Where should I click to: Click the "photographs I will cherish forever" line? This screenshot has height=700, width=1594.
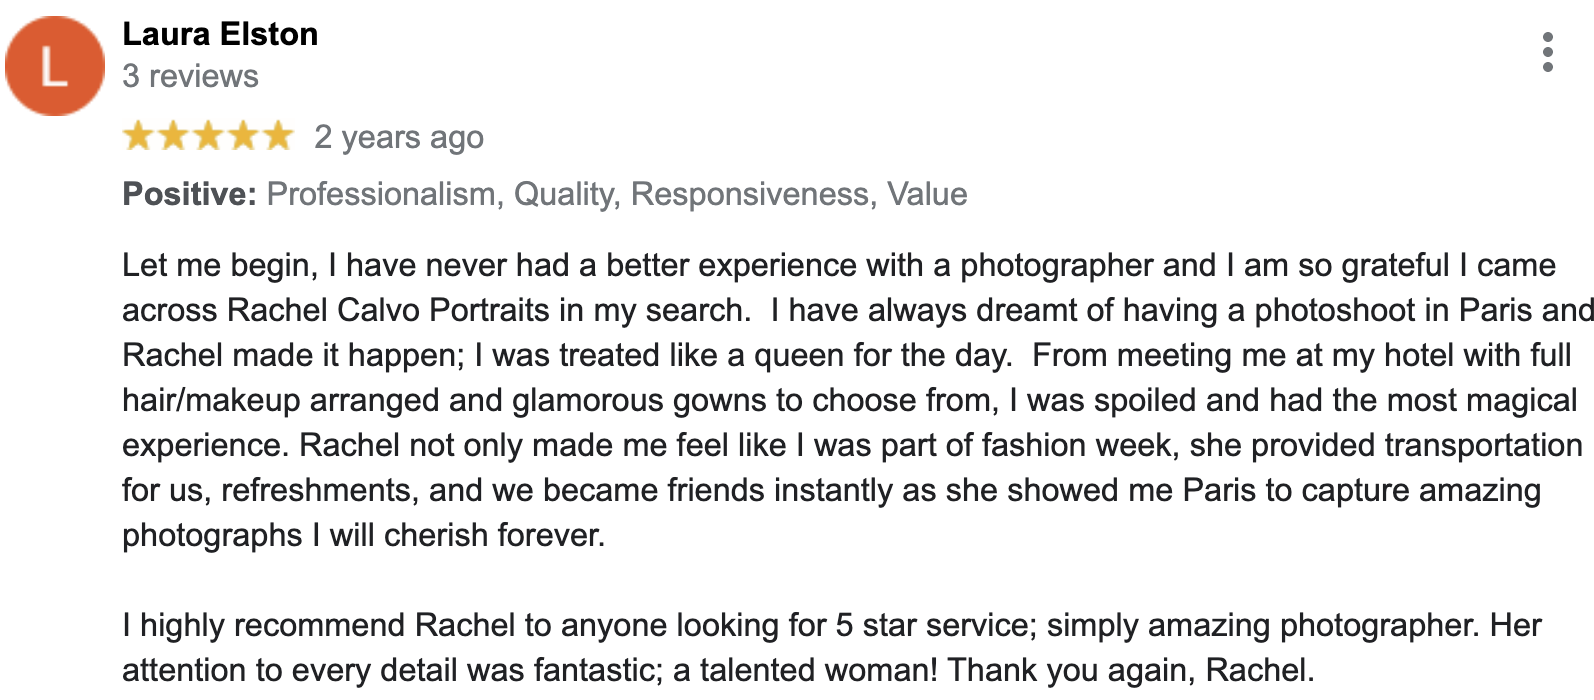pos(363,535)
